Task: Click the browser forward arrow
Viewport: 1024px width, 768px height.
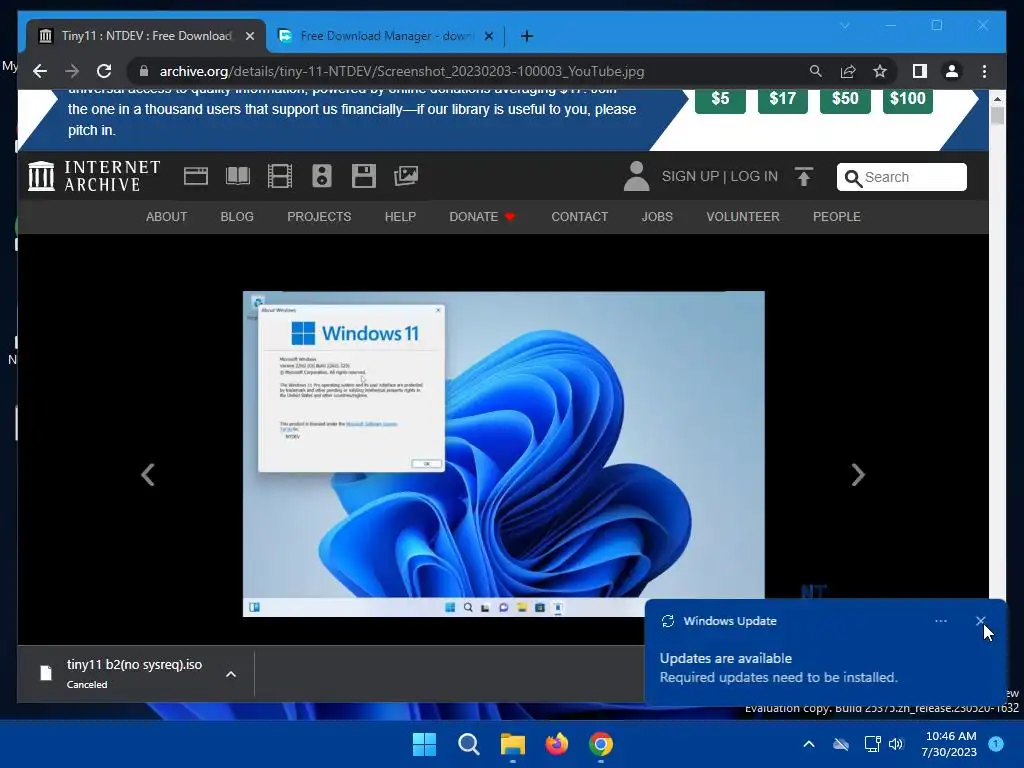Action: click(x=72, y=71)
